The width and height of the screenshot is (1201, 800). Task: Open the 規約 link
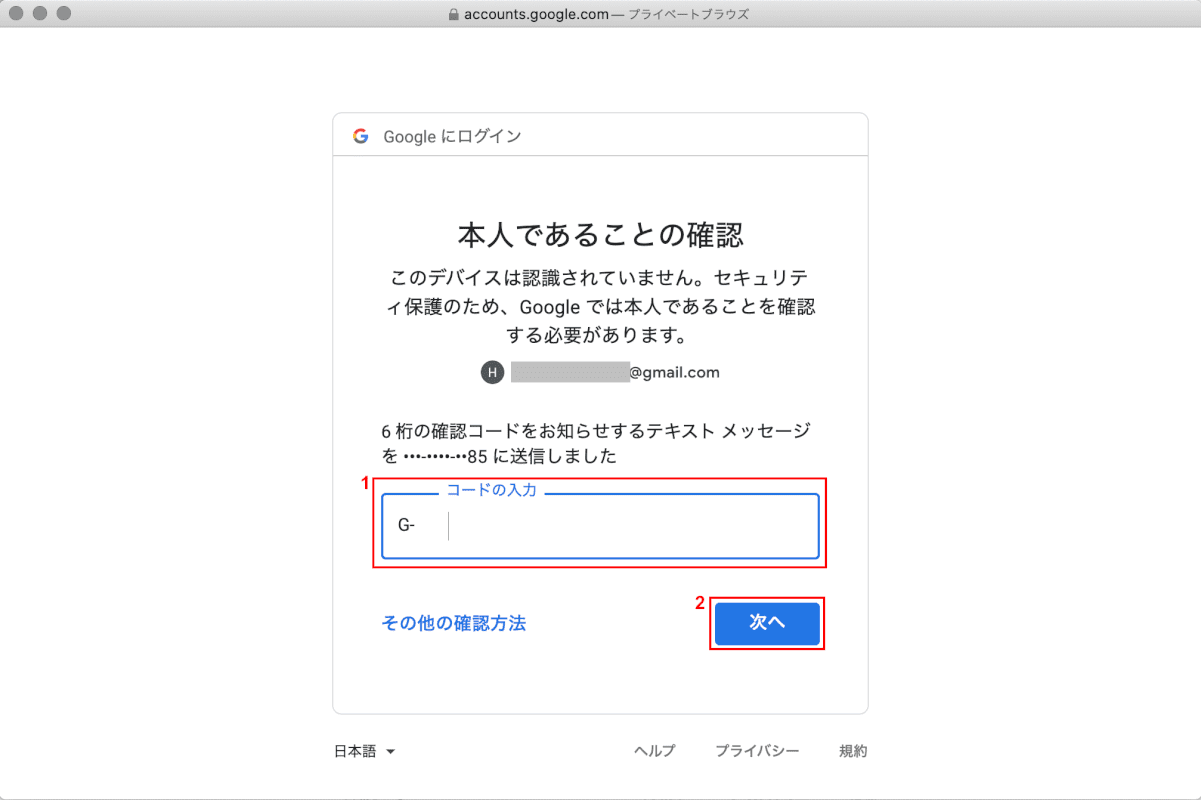click(x=853, y=751)
